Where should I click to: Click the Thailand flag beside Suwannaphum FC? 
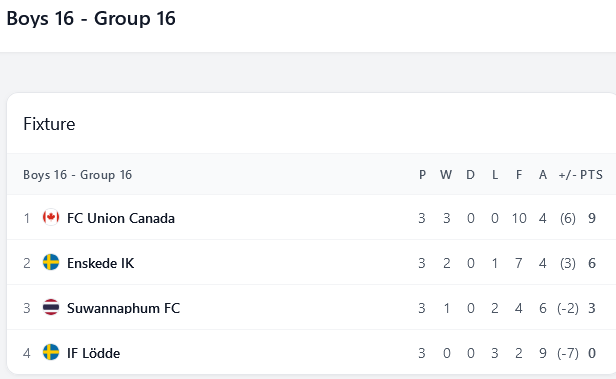[x=51, y=308]
